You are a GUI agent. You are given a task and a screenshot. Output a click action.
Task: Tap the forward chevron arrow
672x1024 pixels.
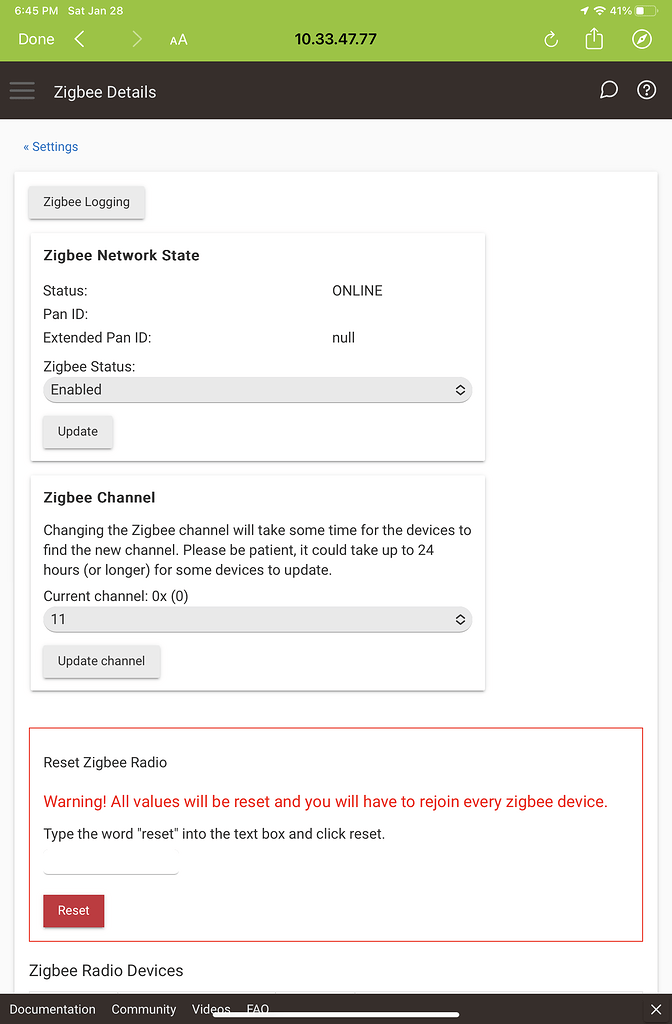136,39
